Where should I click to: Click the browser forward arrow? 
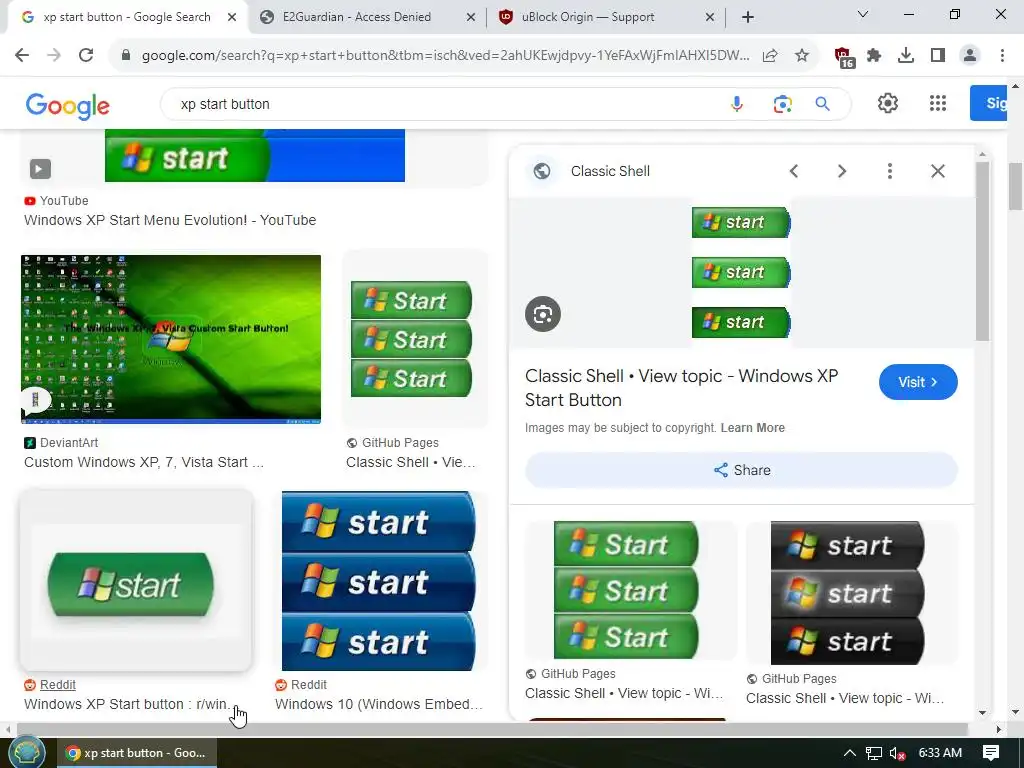click(x=54, y=56)
